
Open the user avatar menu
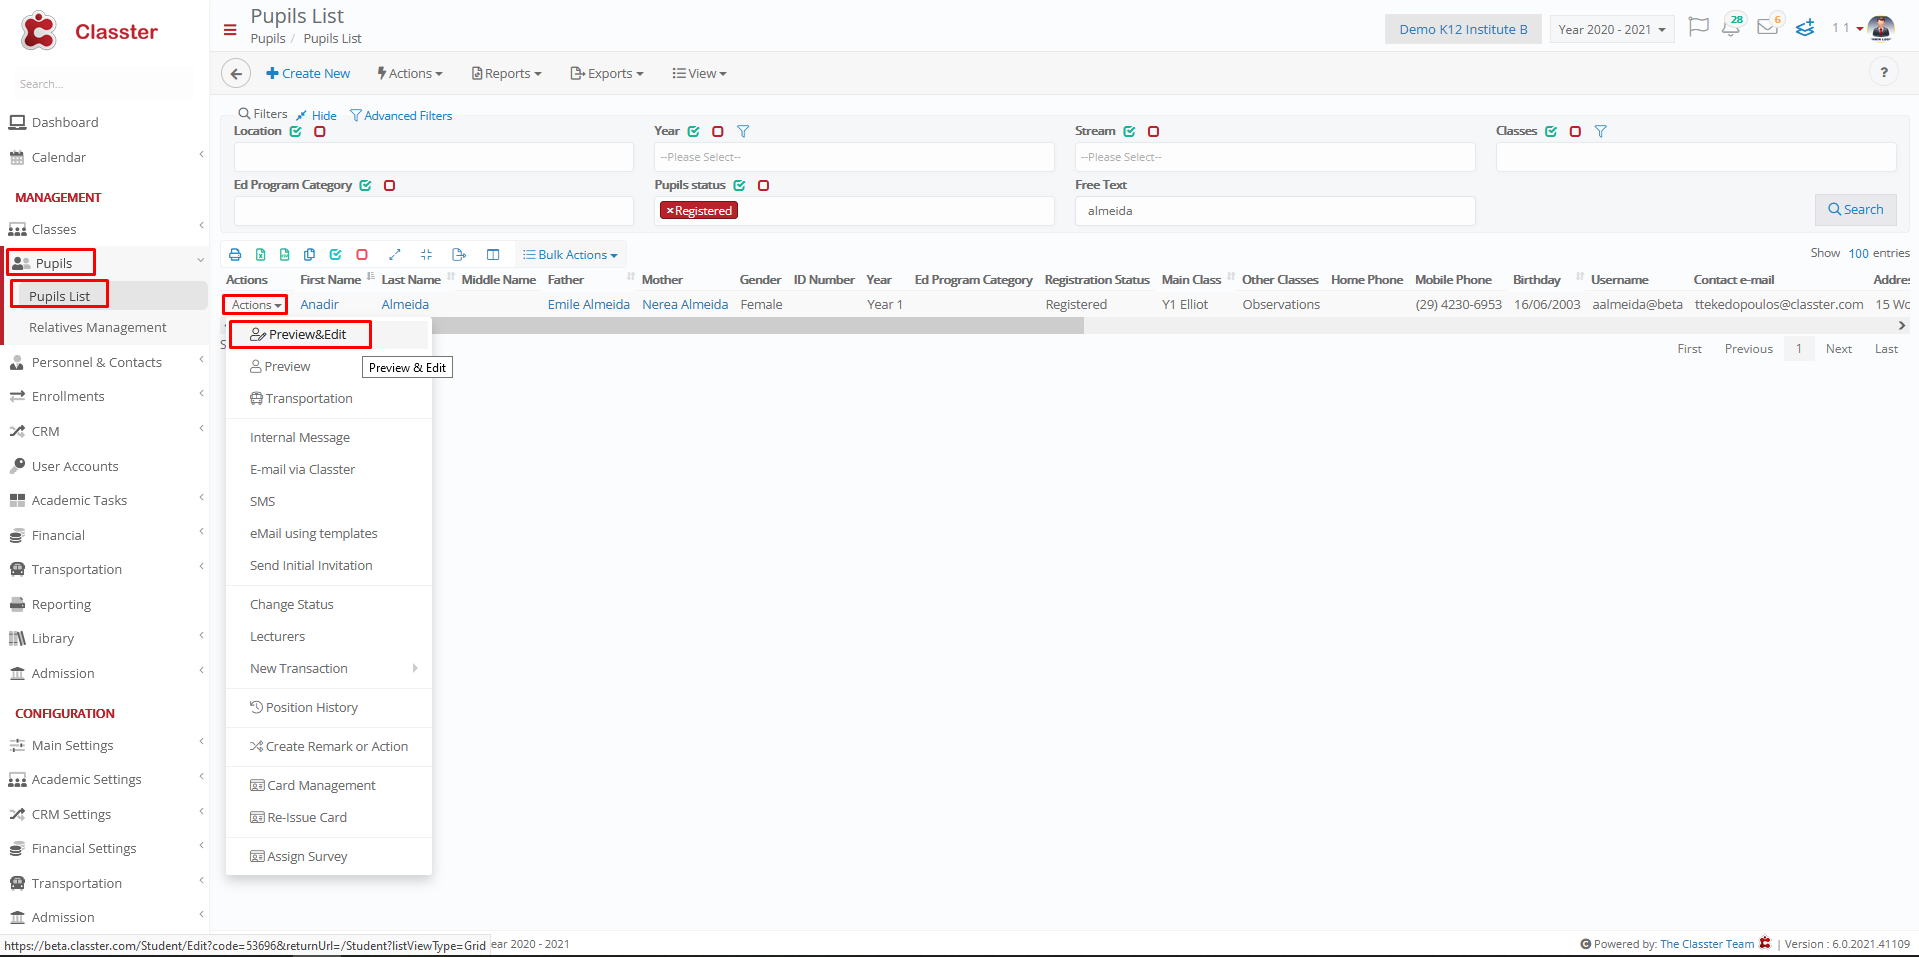[1881, 28]
